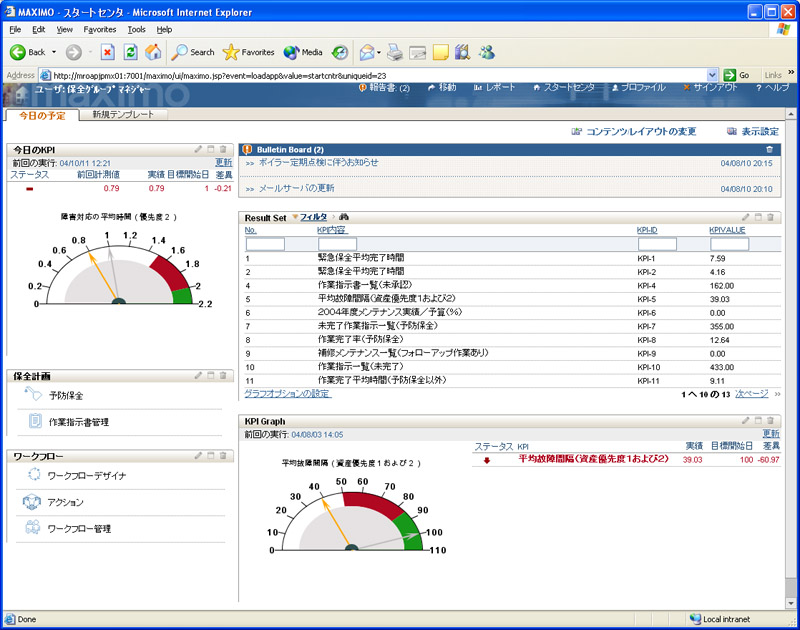
Task: Open bulletin メールサーバの更新
Action: point(296,188)
